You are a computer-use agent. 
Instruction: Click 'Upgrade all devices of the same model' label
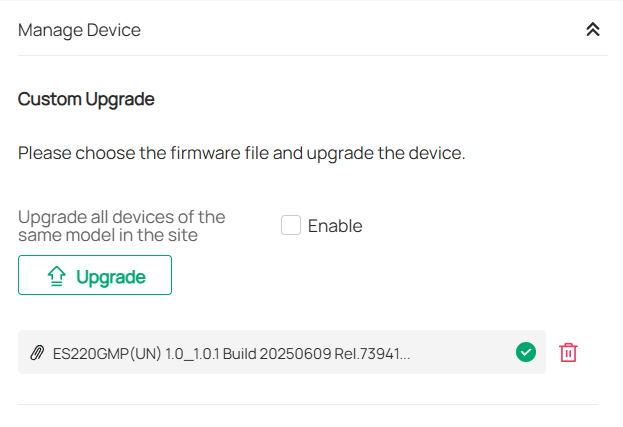coord(122,217)
